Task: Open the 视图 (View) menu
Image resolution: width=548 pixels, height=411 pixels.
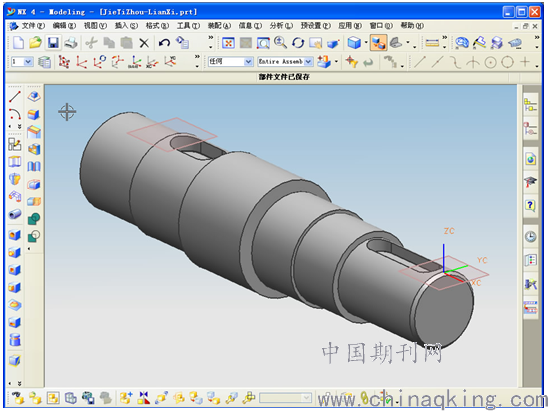Action: pyautogui.click(x=95, y=26)
